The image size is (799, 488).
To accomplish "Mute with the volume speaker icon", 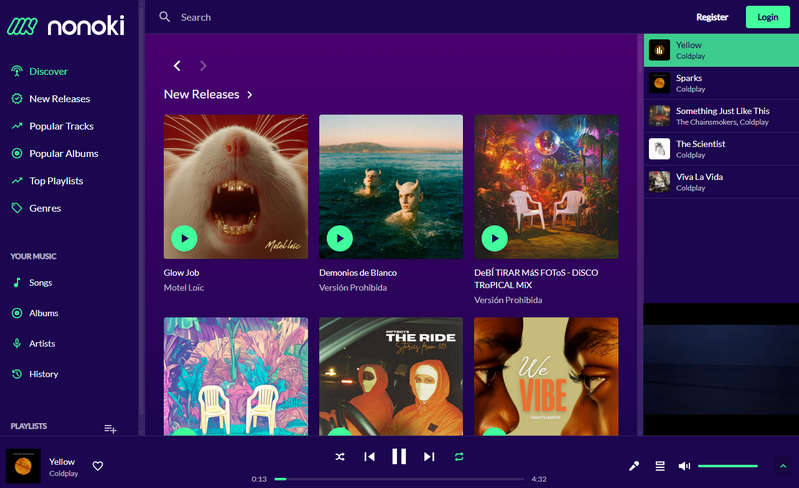I will 684,466.
